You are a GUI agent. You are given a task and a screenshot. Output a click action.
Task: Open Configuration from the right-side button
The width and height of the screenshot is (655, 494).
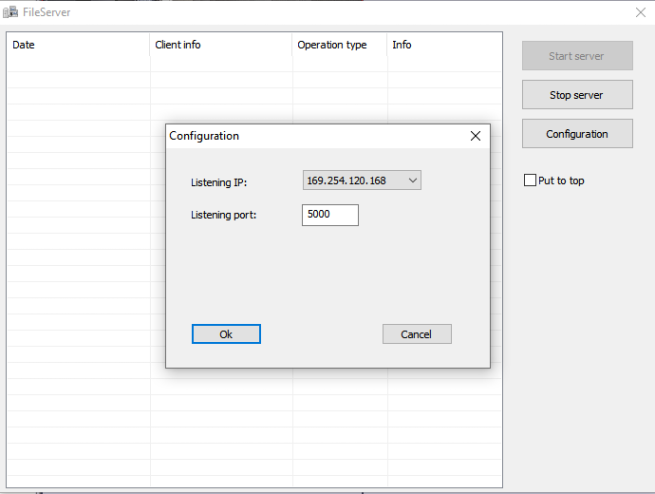[x=577, y=134]
